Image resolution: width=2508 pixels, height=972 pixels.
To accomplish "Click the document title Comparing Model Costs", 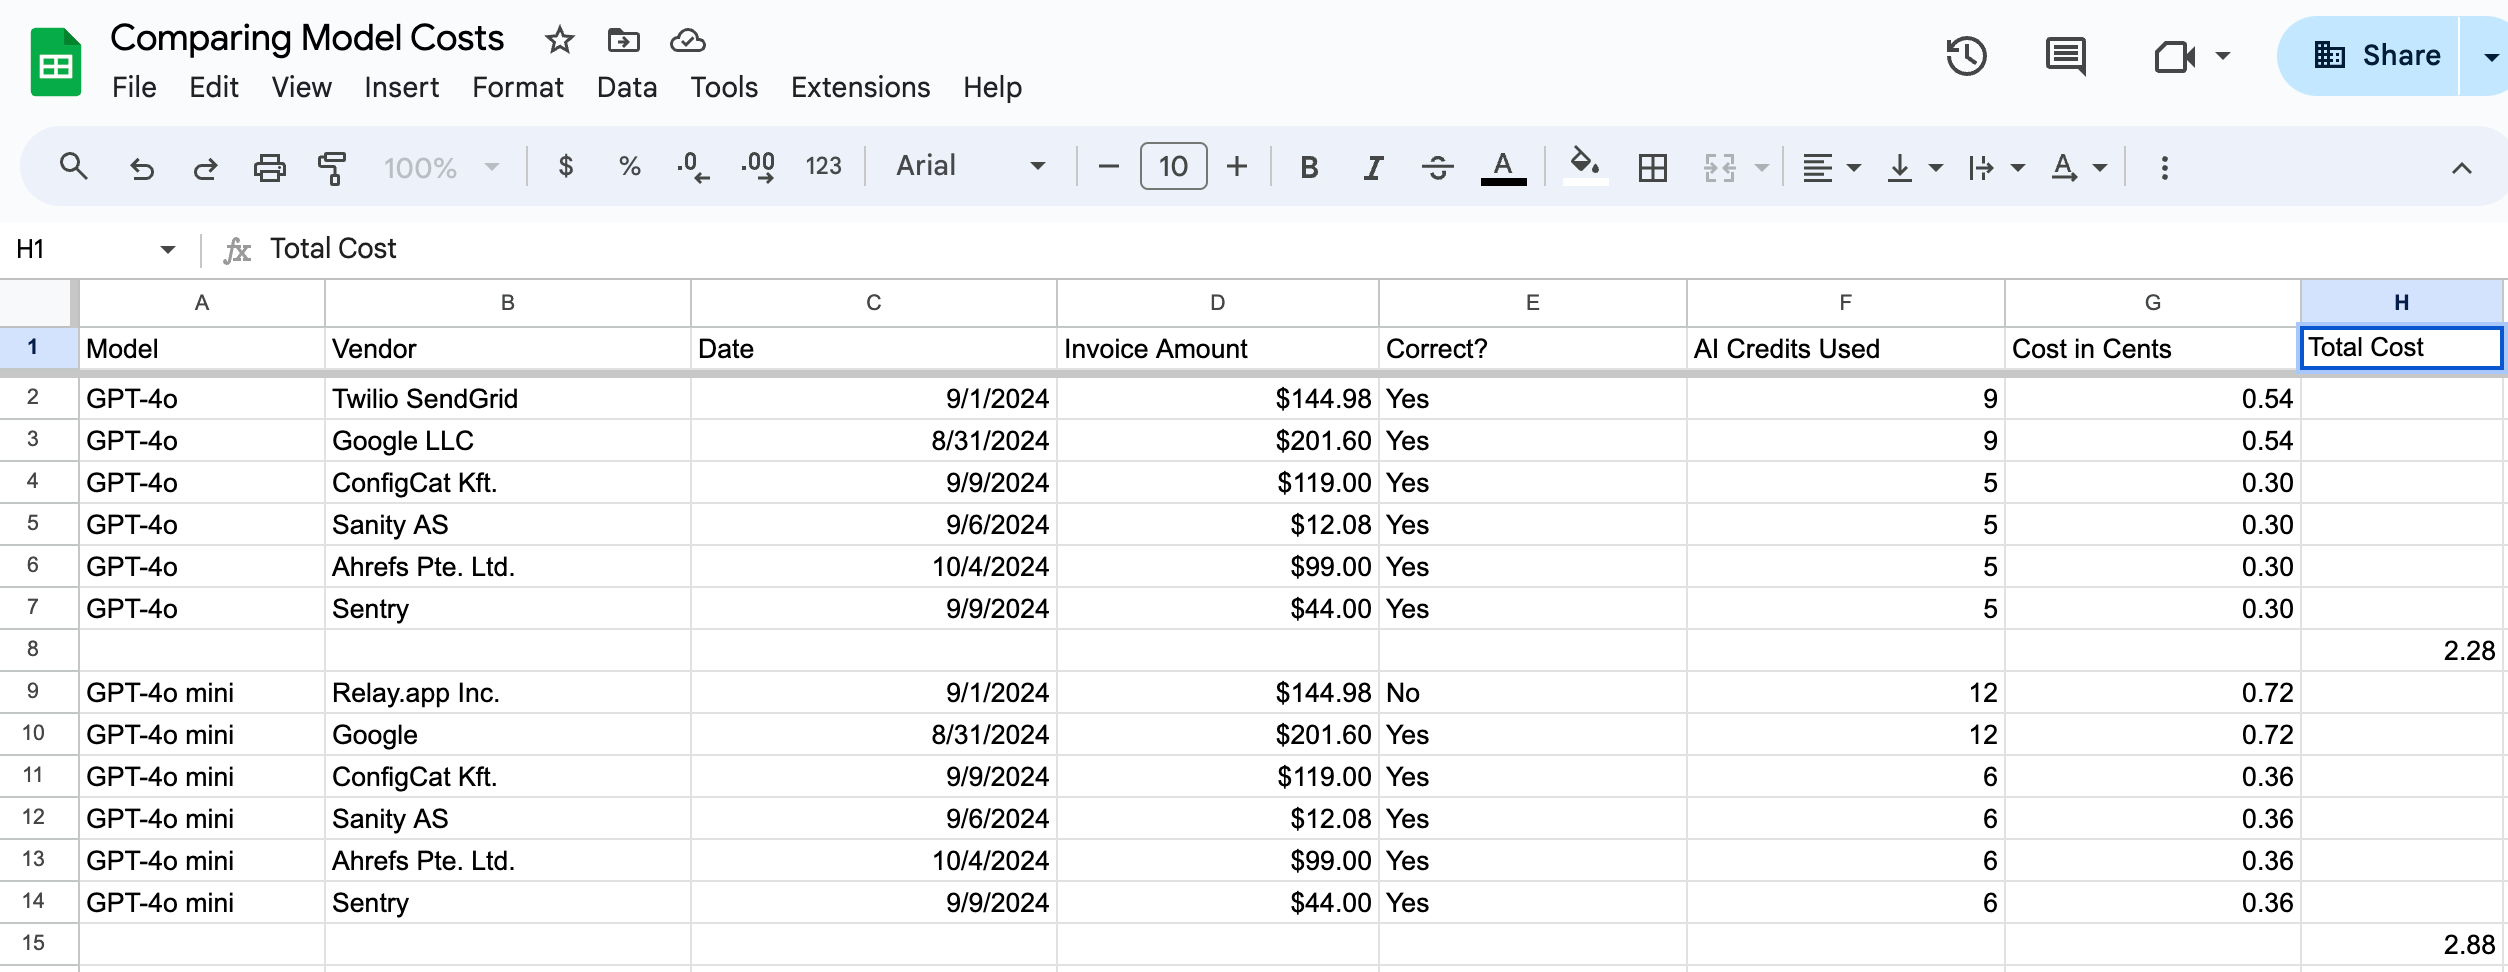I will coord(307,38).
